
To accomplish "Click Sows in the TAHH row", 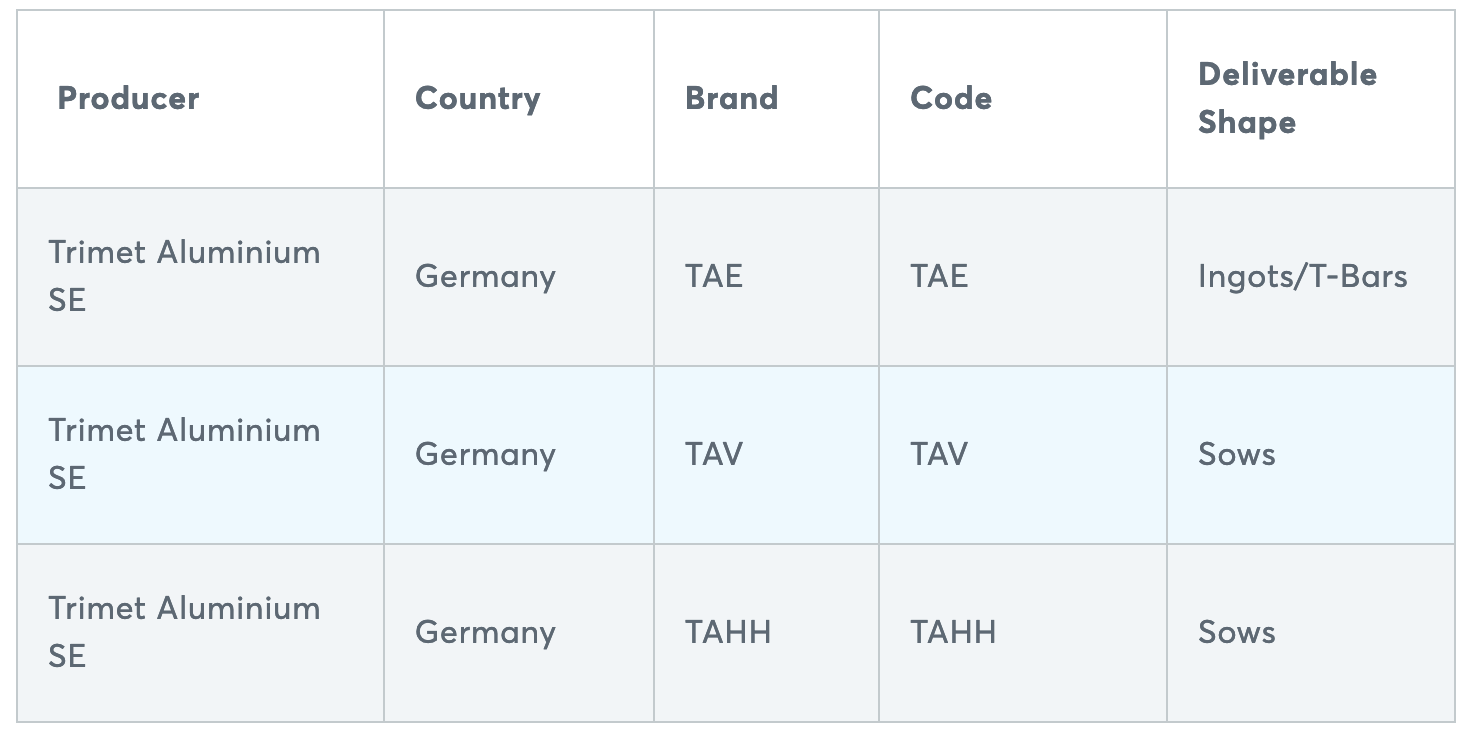I will tap(1237, 632).
